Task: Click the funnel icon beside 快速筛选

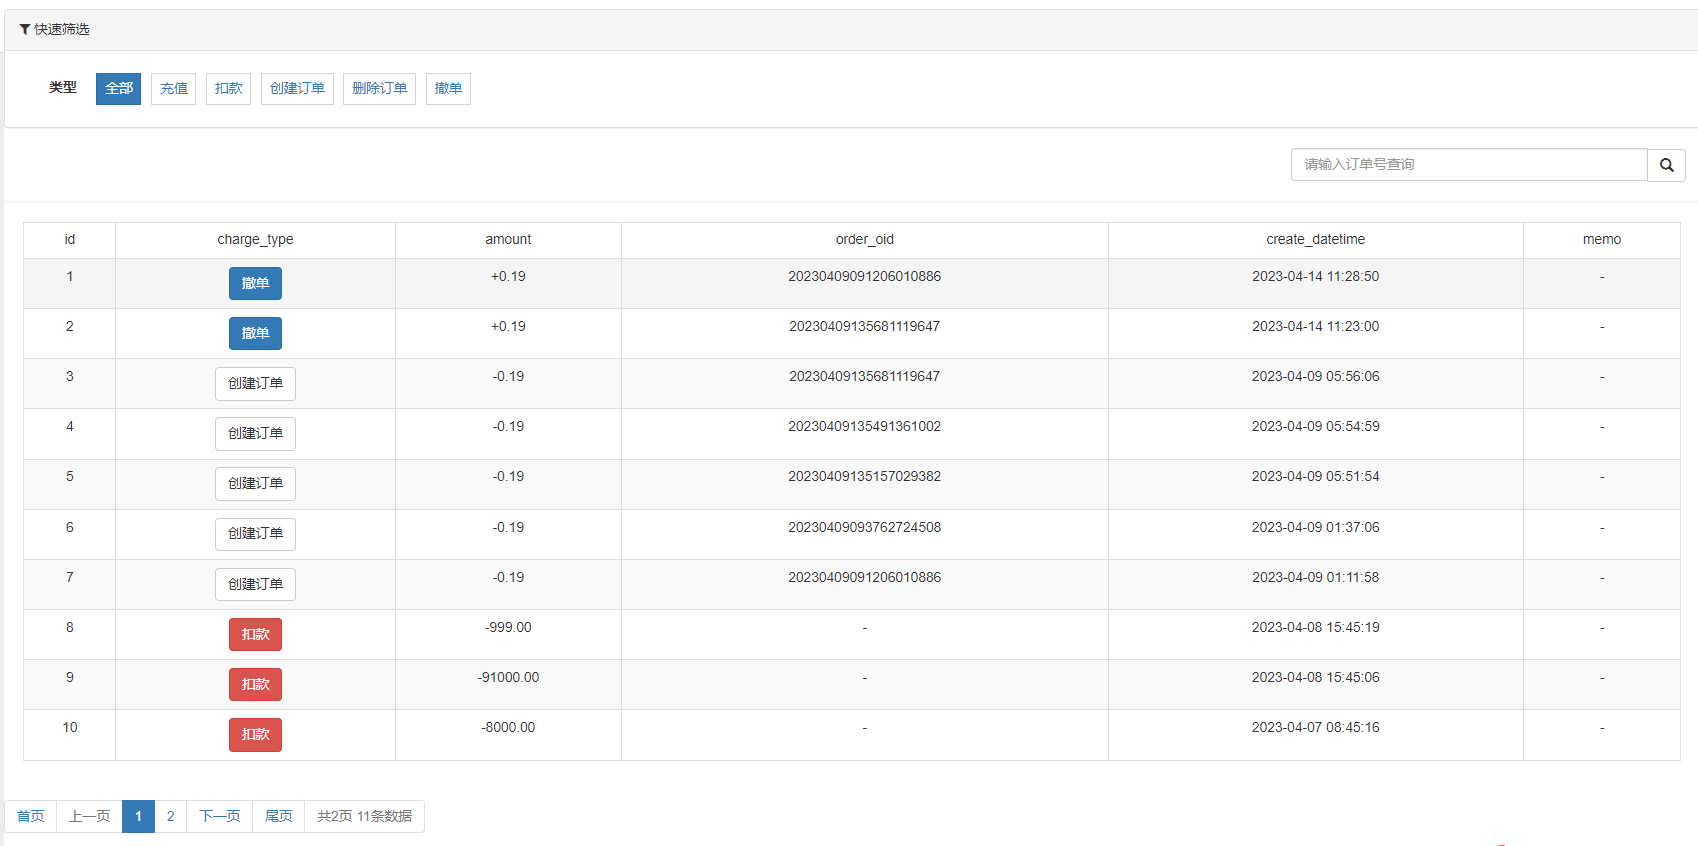Action: (x=25, y=30)
